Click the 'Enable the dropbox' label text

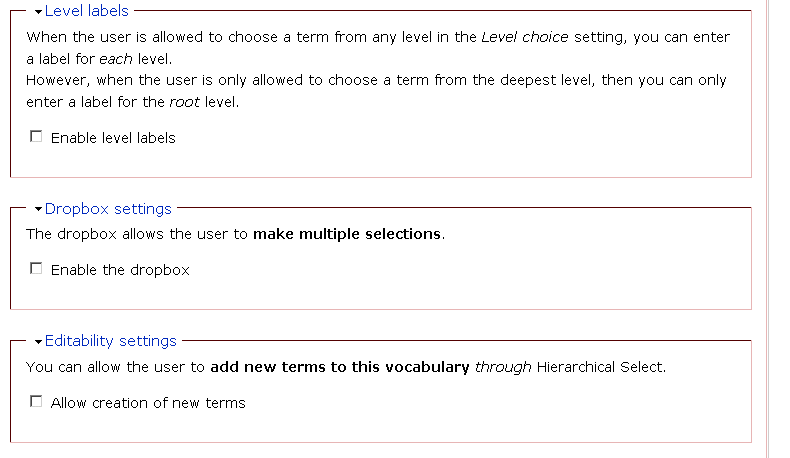point(120,270)
